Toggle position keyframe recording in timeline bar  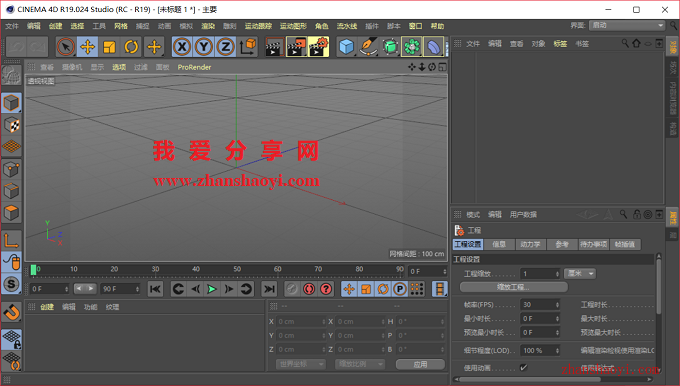349,289
